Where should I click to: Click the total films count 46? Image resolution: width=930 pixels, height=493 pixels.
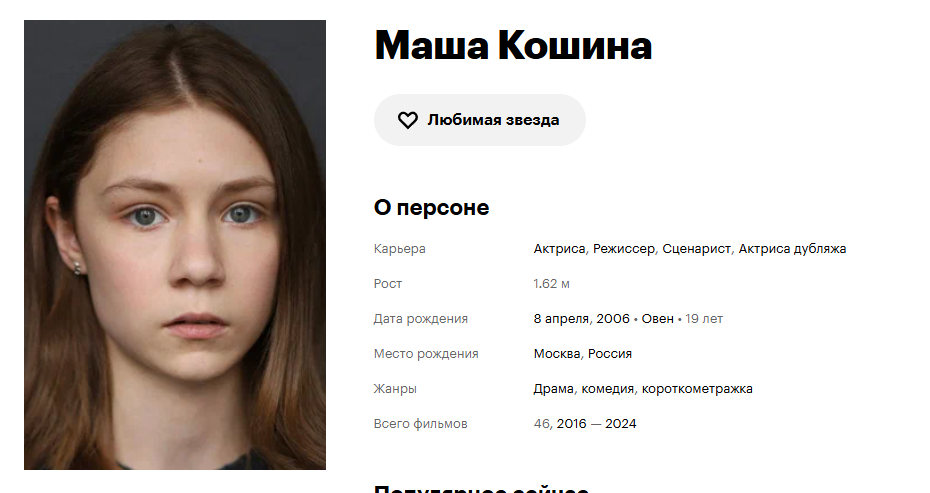(542, 424)
